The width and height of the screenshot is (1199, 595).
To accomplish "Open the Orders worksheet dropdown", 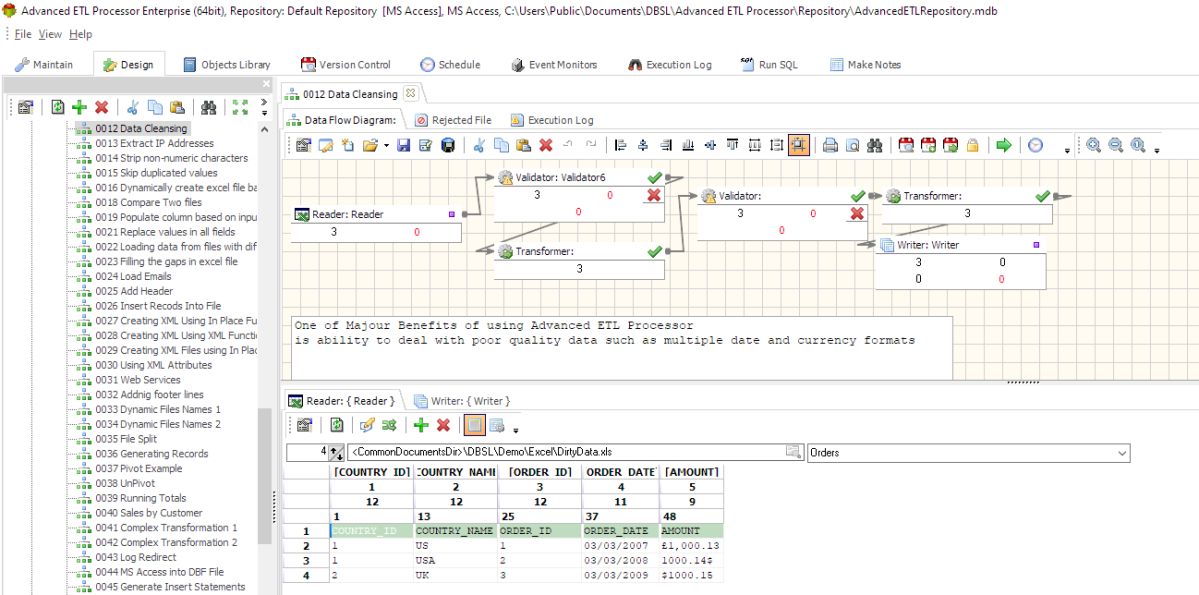I will click(1123, 453).
